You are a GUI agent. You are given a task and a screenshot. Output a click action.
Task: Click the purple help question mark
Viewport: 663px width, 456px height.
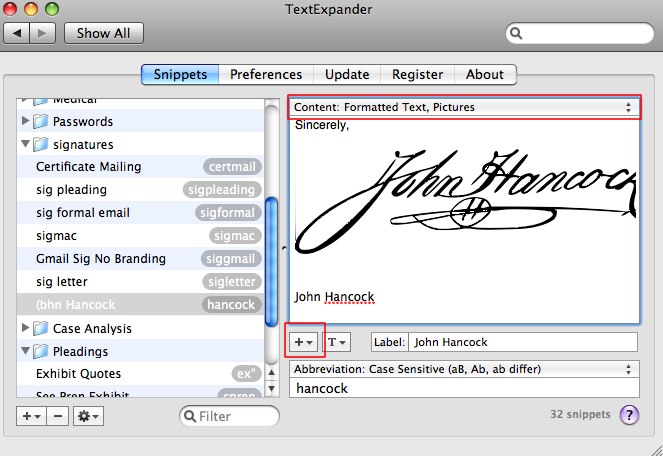(x=629, y=415)
